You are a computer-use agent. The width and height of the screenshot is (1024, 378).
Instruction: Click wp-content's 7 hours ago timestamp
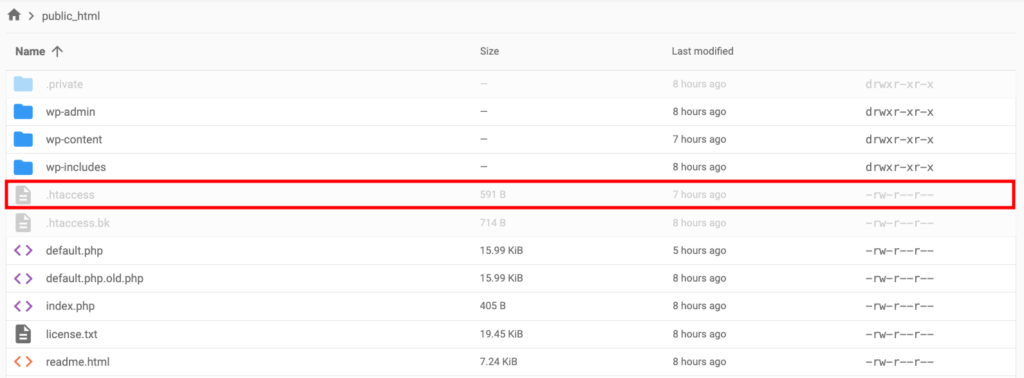699,140
